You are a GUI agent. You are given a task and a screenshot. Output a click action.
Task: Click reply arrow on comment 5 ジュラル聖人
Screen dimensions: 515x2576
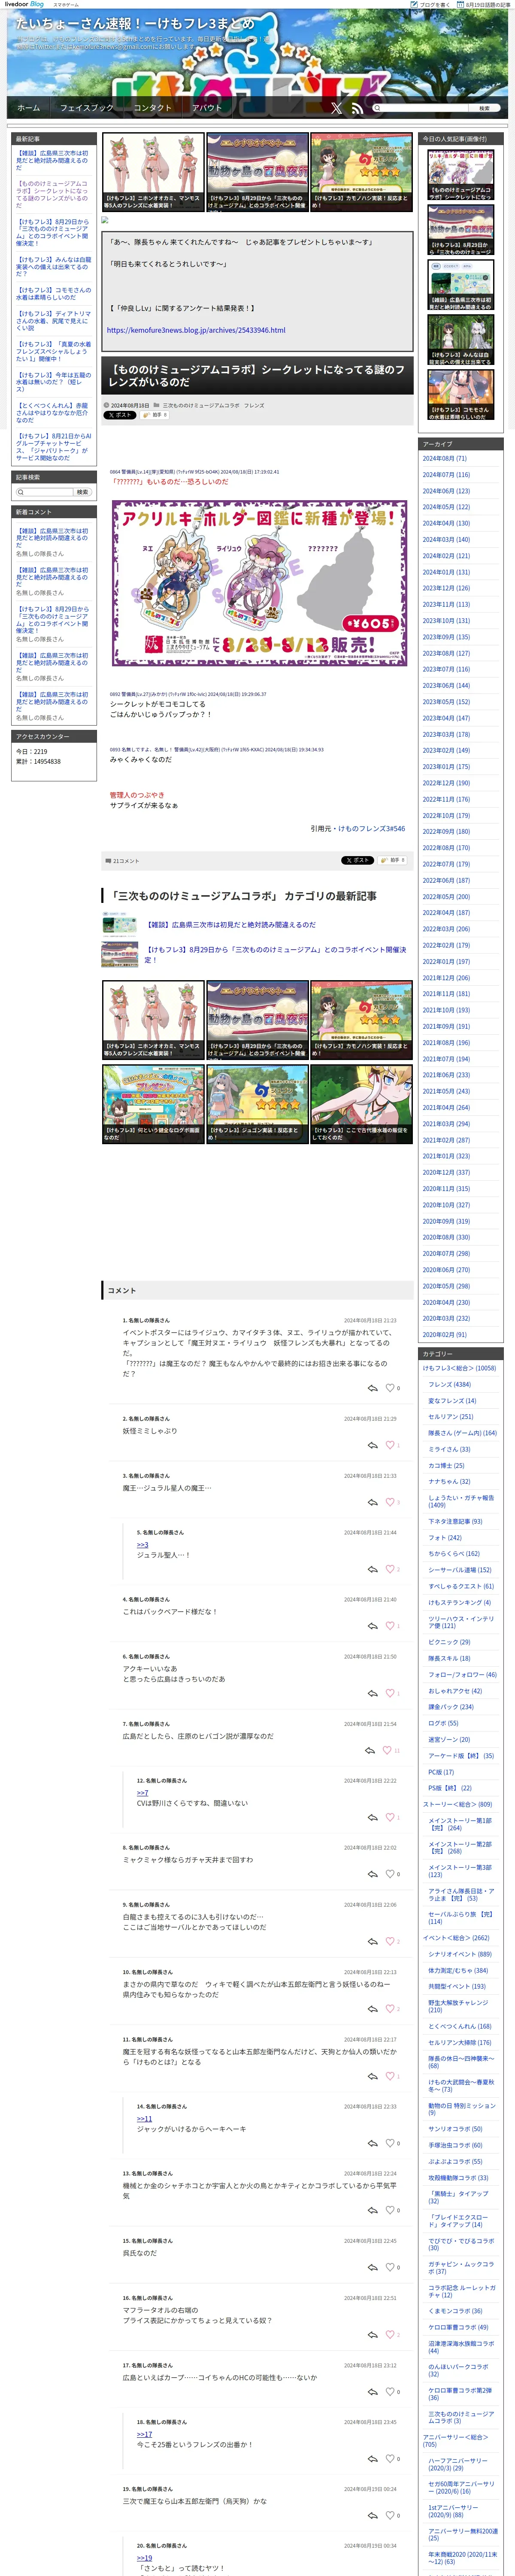tap(372, 1569)
